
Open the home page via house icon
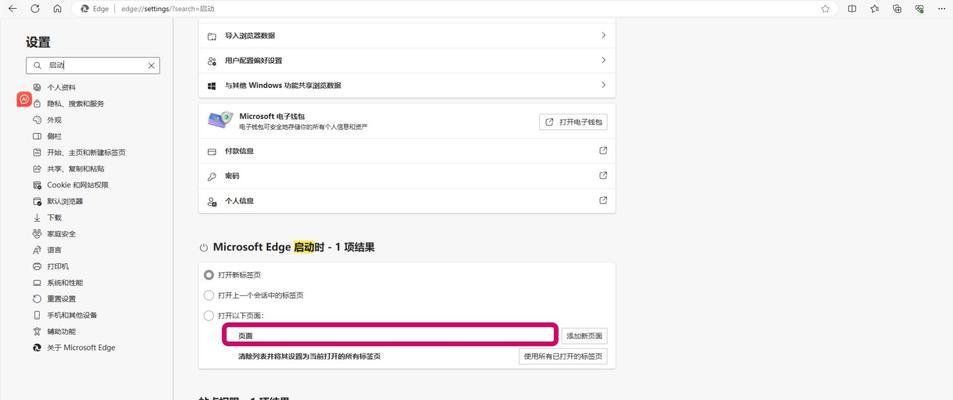point(57,9)
